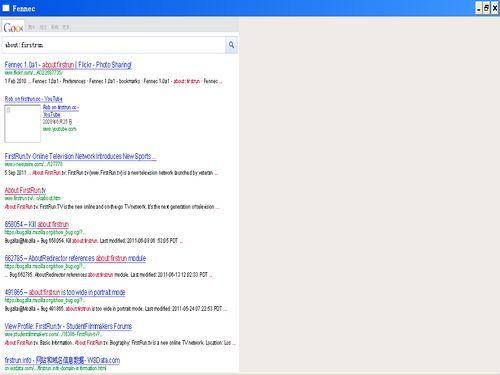This screenshot has height=375, width=500.
Task: Click the www.youtube.com green URL
Action: (59, 129)
